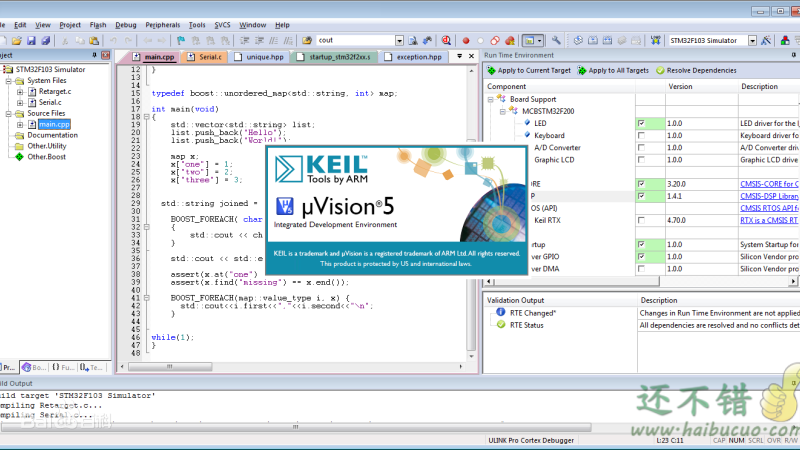Collapse the Source Files group

click(x=6, y=114)
